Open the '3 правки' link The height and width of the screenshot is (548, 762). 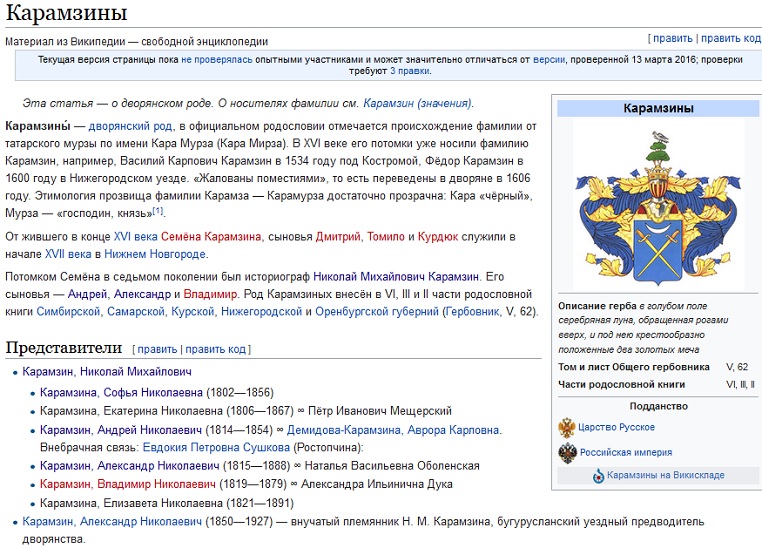point(410,71)
